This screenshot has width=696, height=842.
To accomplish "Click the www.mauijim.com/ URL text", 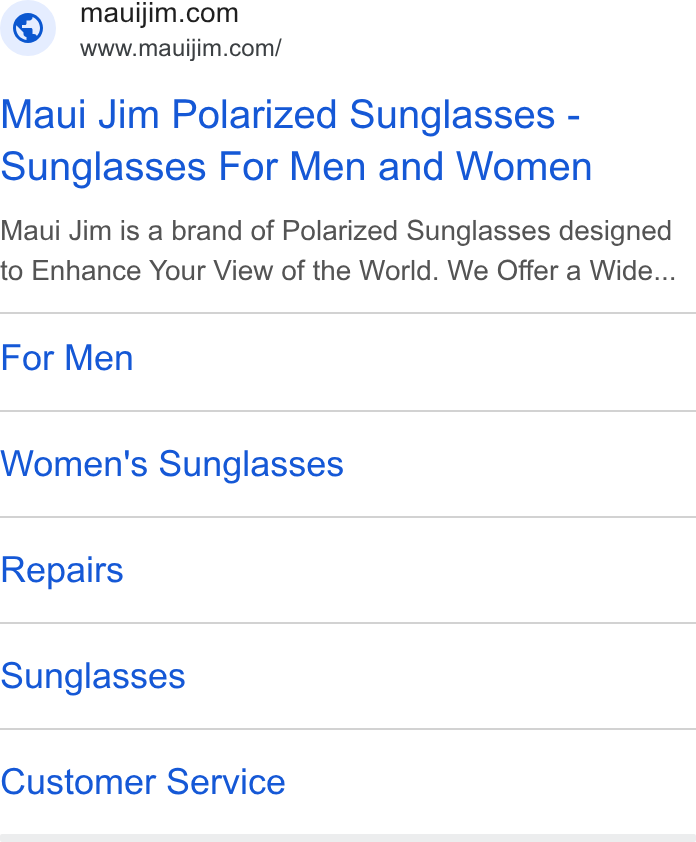I will click(180, 48).
